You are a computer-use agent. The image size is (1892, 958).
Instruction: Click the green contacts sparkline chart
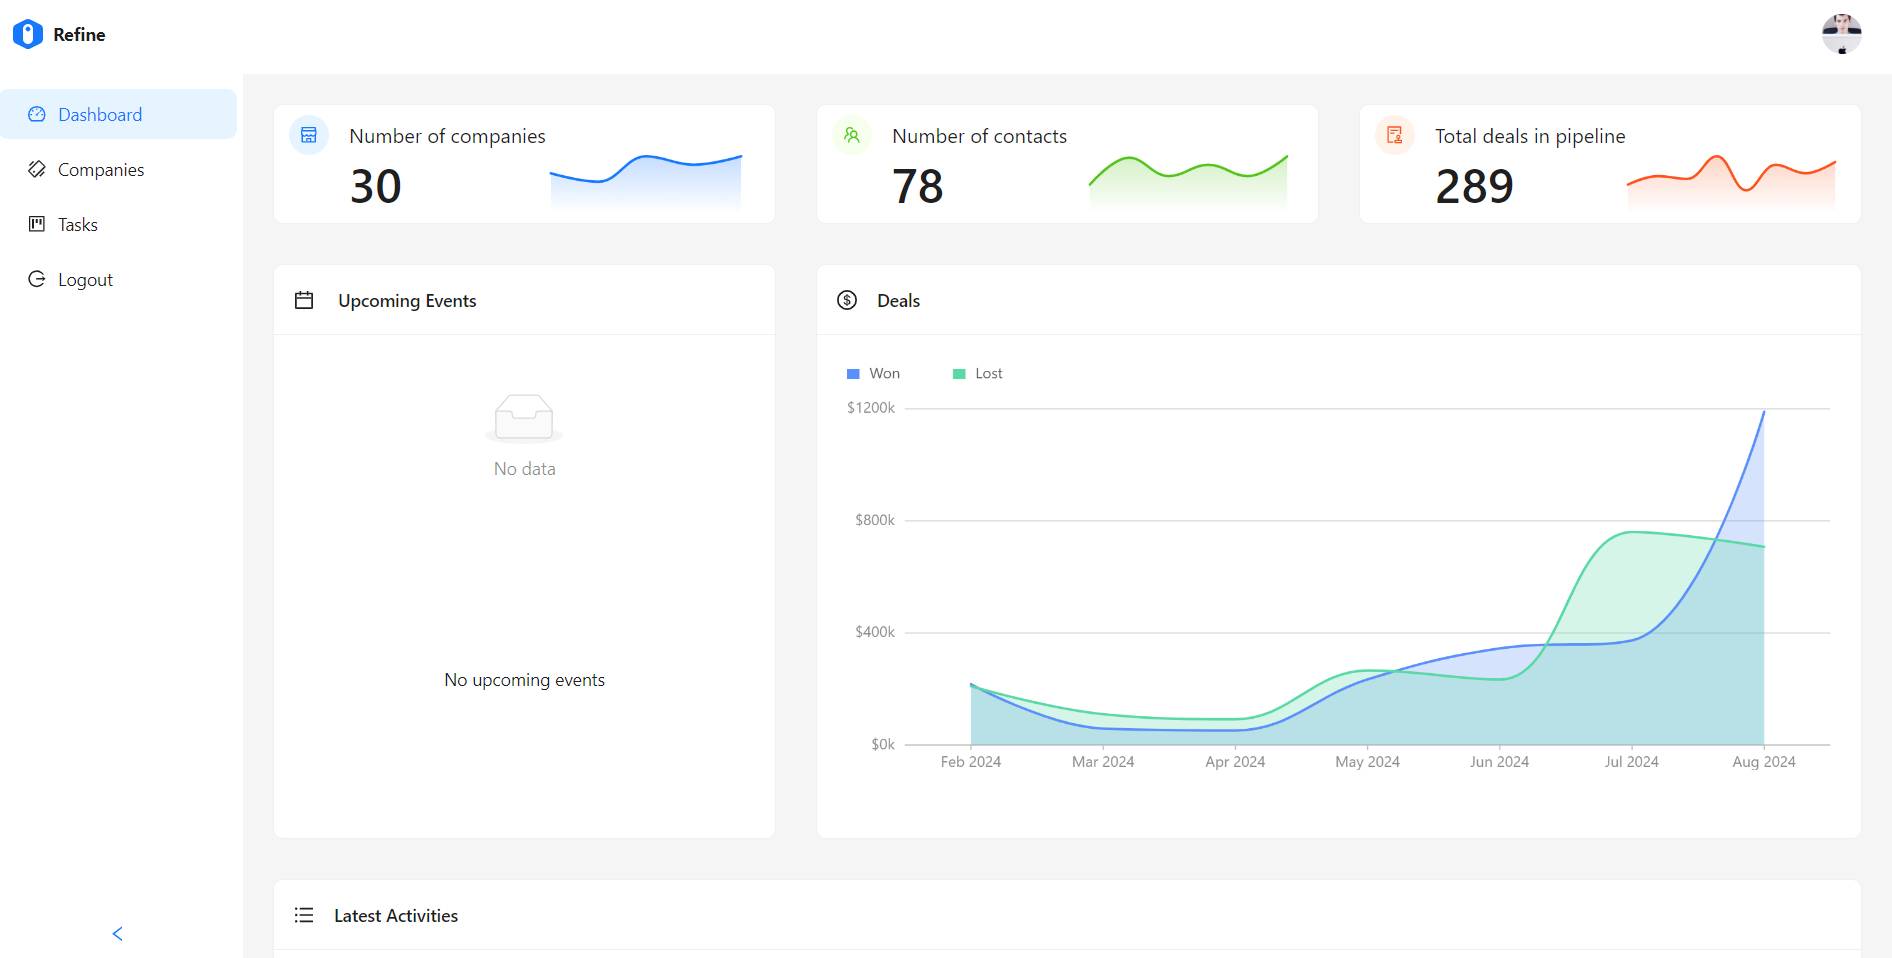tap(1188, 181)
